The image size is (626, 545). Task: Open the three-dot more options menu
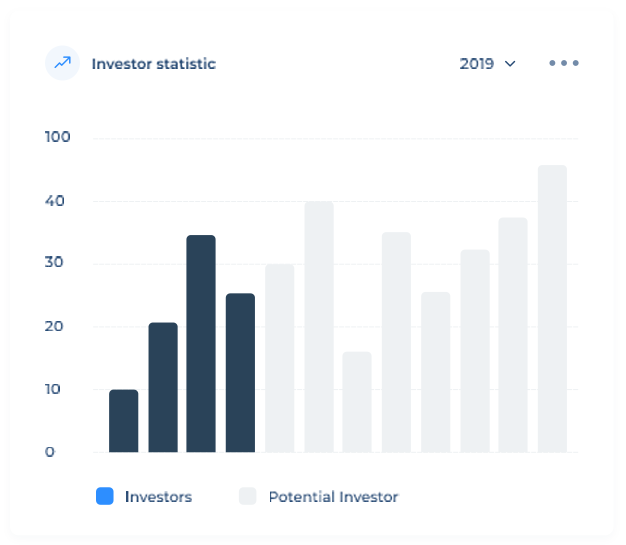[x=564, y=63]
